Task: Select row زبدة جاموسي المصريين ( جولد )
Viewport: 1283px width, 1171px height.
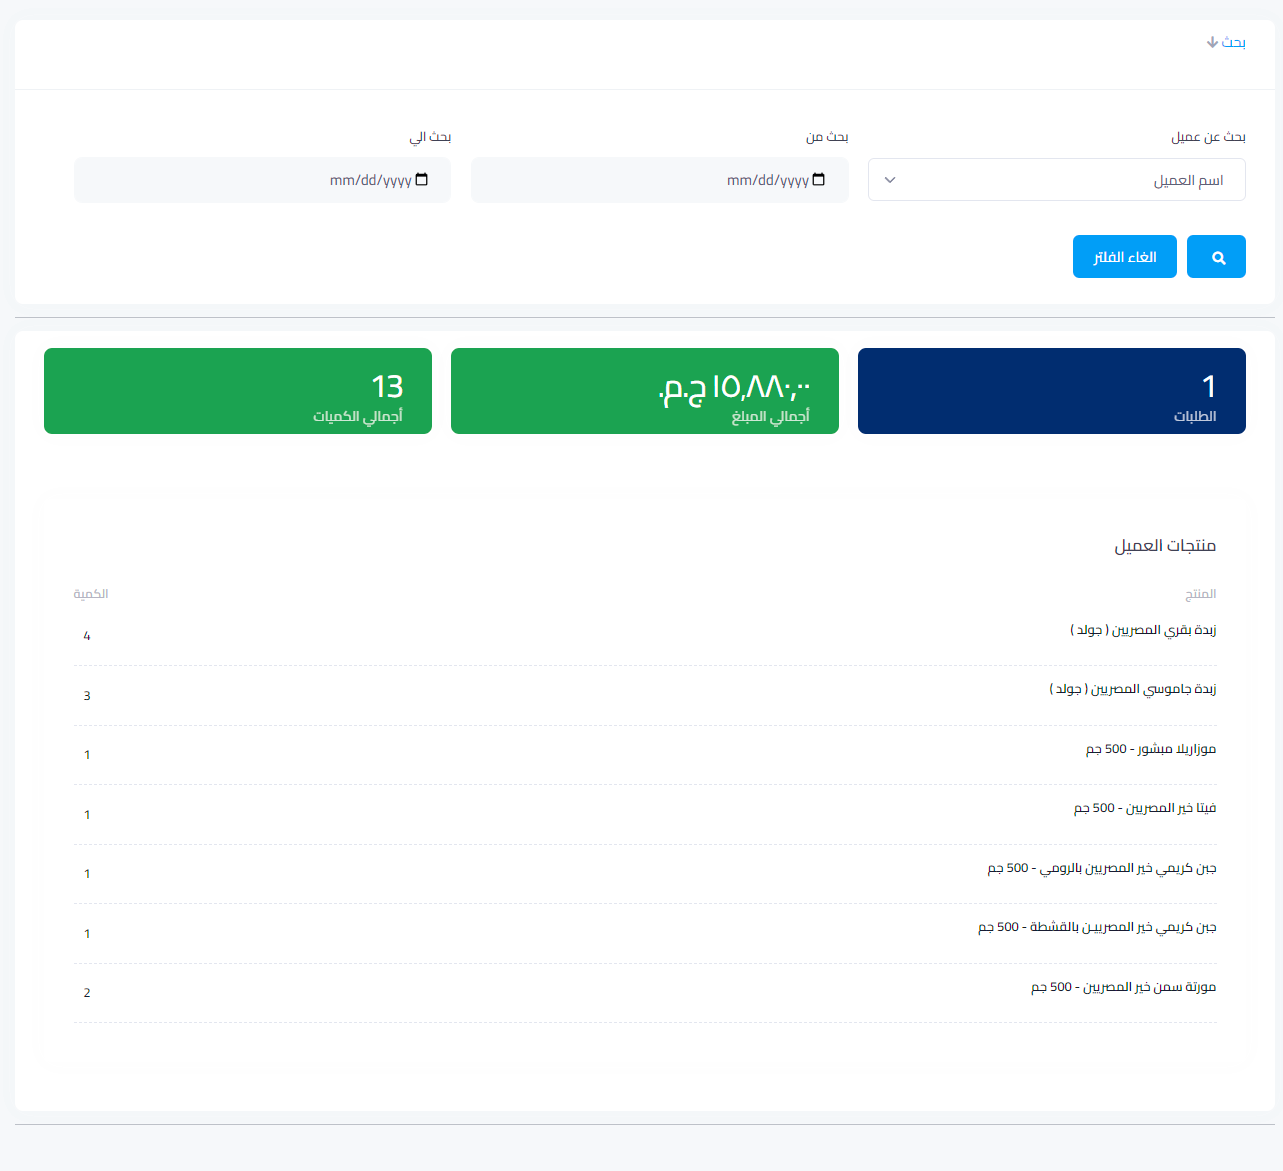Action: point(645,696)
